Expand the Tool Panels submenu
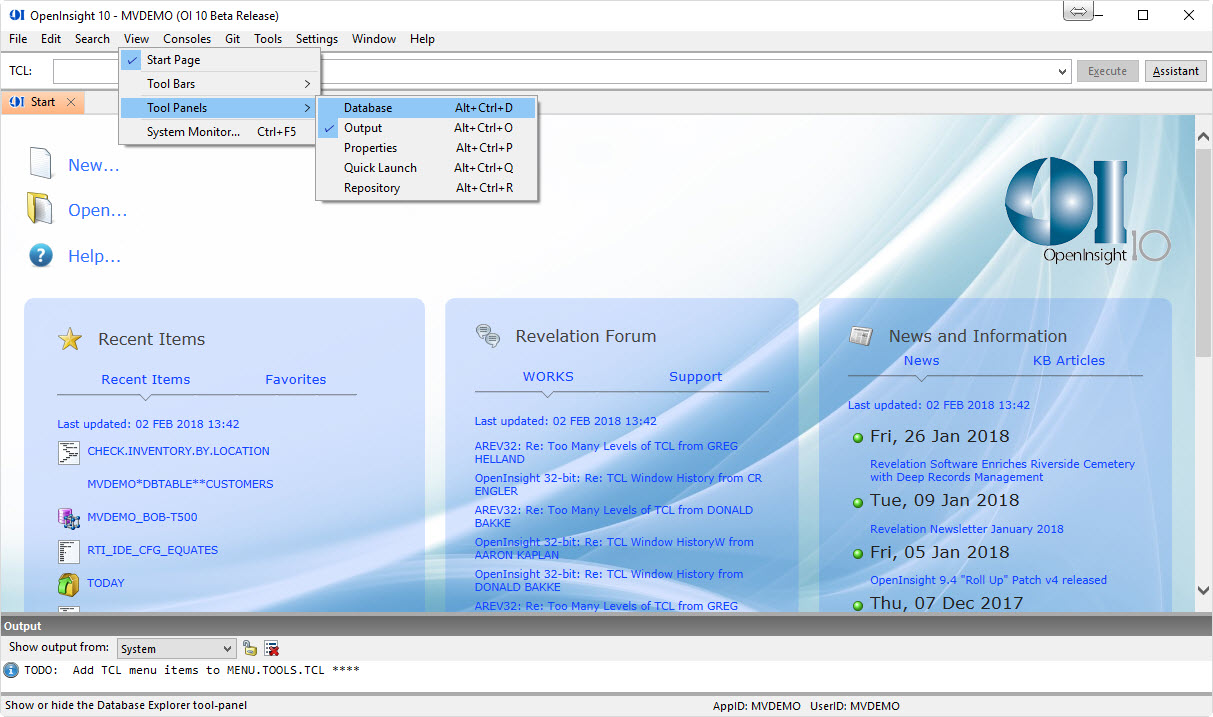1213x717 pixels. (220, 108)
